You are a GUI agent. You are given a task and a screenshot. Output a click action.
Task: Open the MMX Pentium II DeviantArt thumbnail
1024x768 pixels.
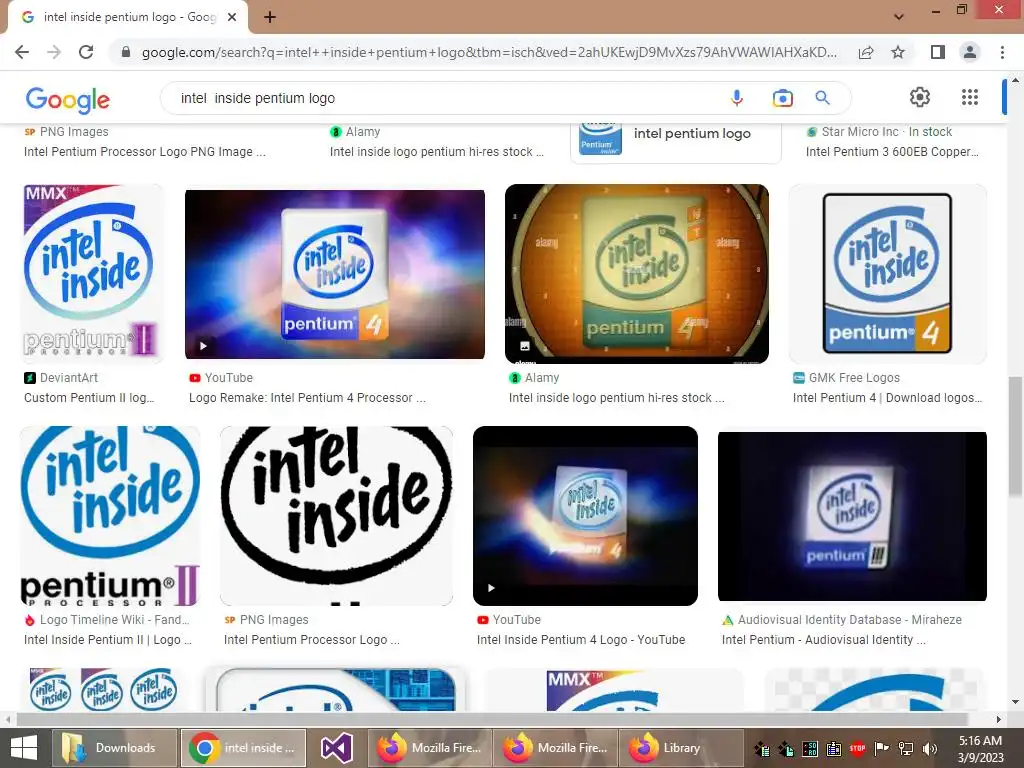pos(92,274)
